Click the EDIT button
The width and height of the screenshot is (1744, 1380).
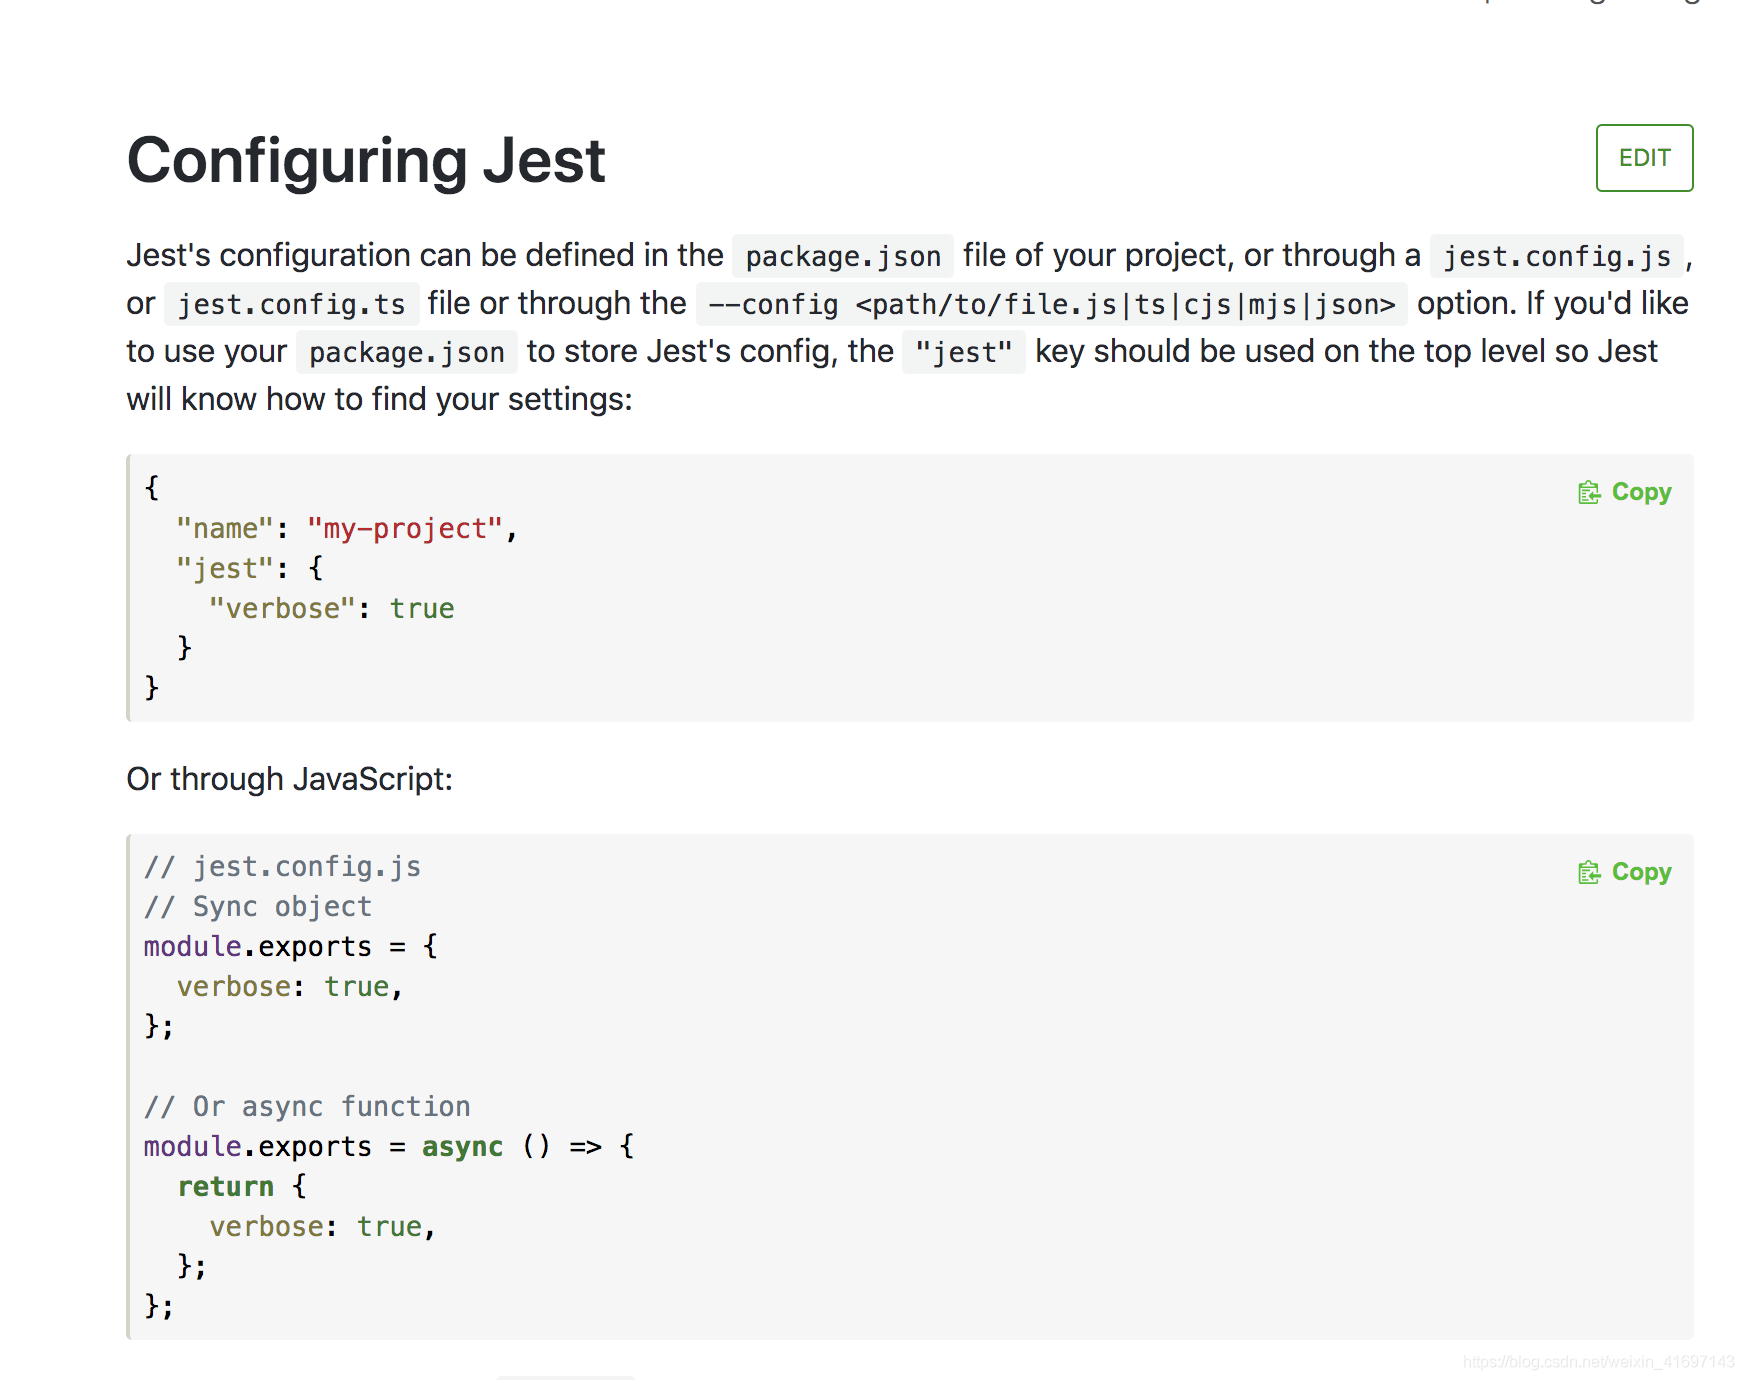click(x=1644, y=157)
